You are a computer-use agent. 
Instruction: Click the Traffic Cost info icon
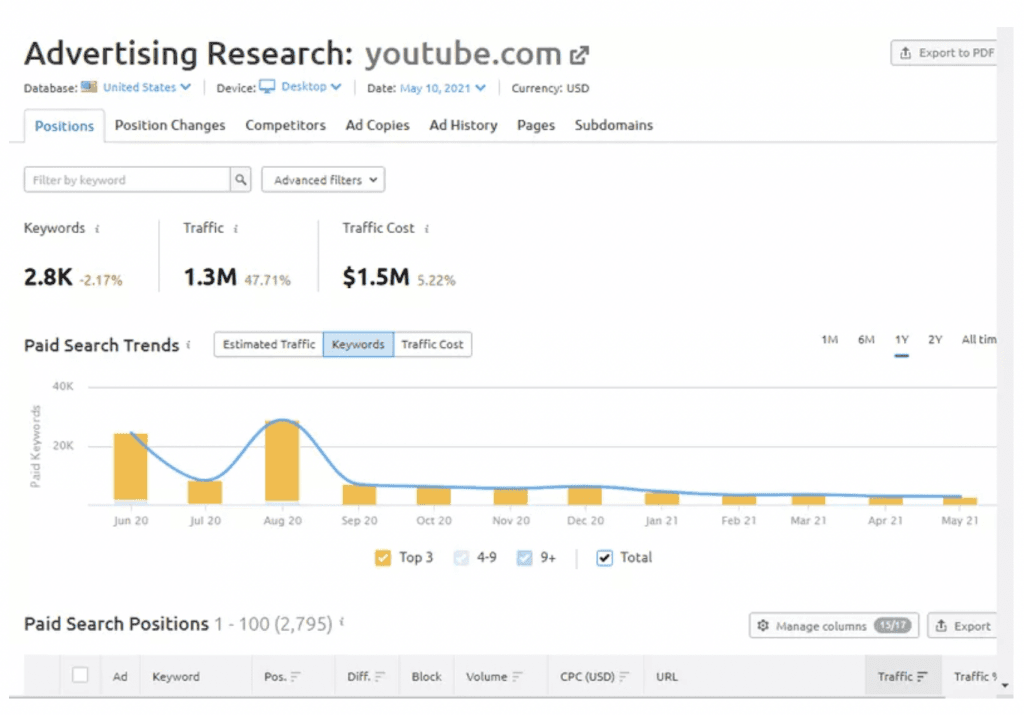[426, 229]
